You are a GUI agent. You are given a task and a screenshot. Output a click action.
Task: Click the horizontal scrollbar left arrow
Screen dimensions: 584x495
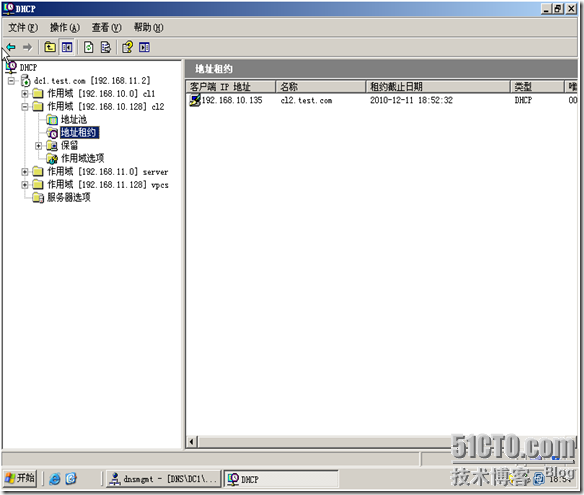pyautogui.click(x=192, y=442)
